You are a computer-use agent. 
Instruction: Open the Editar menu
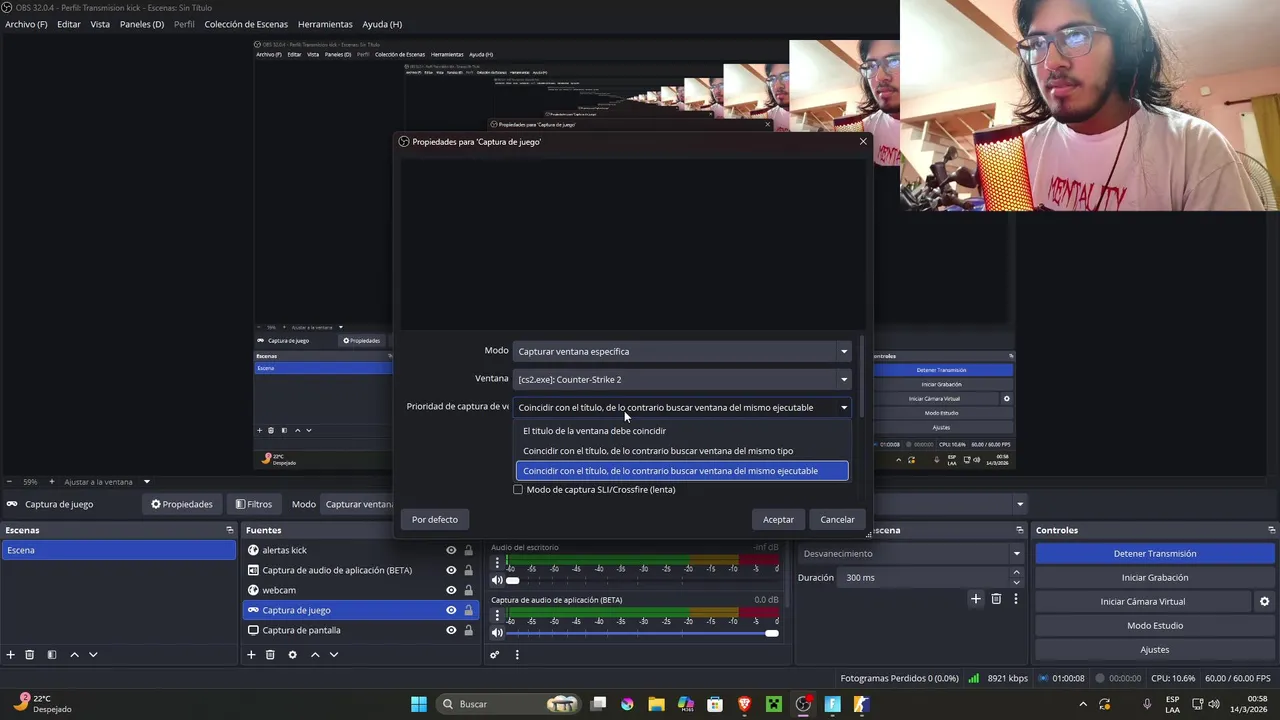point(69,24)
